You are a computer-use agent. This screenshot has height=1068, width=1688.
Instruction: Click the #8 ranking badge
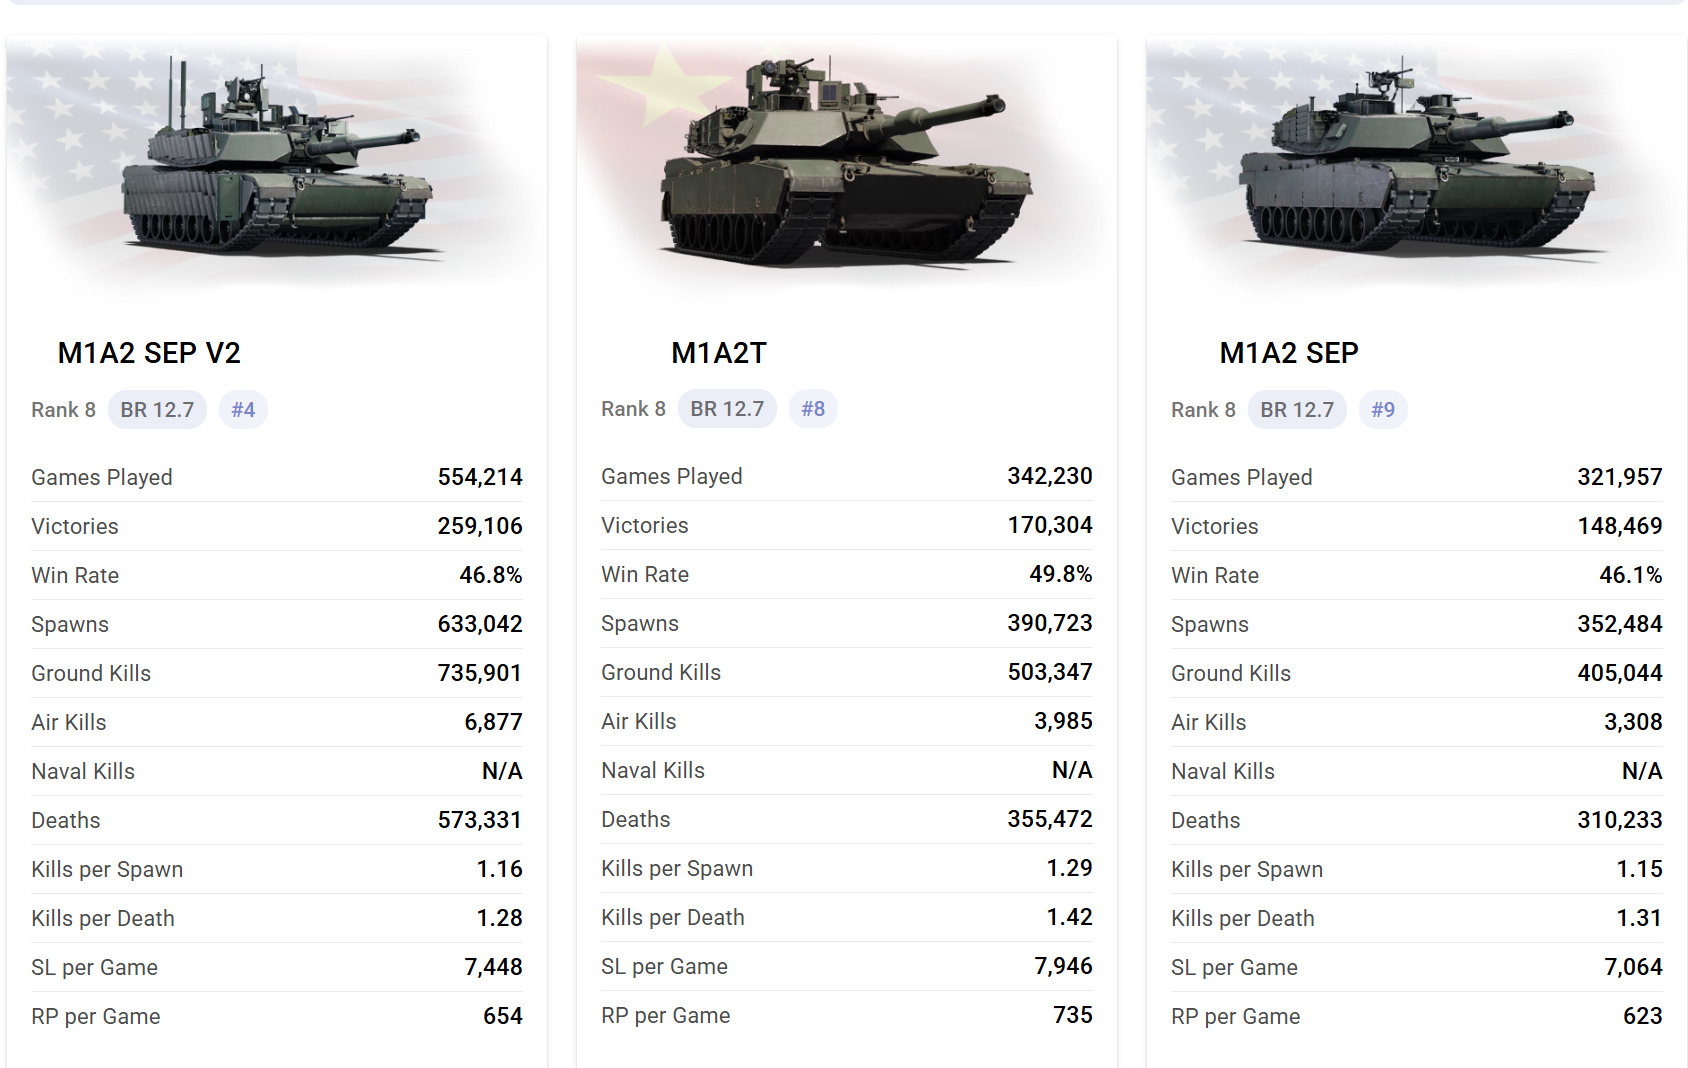[x=813, y=409]
